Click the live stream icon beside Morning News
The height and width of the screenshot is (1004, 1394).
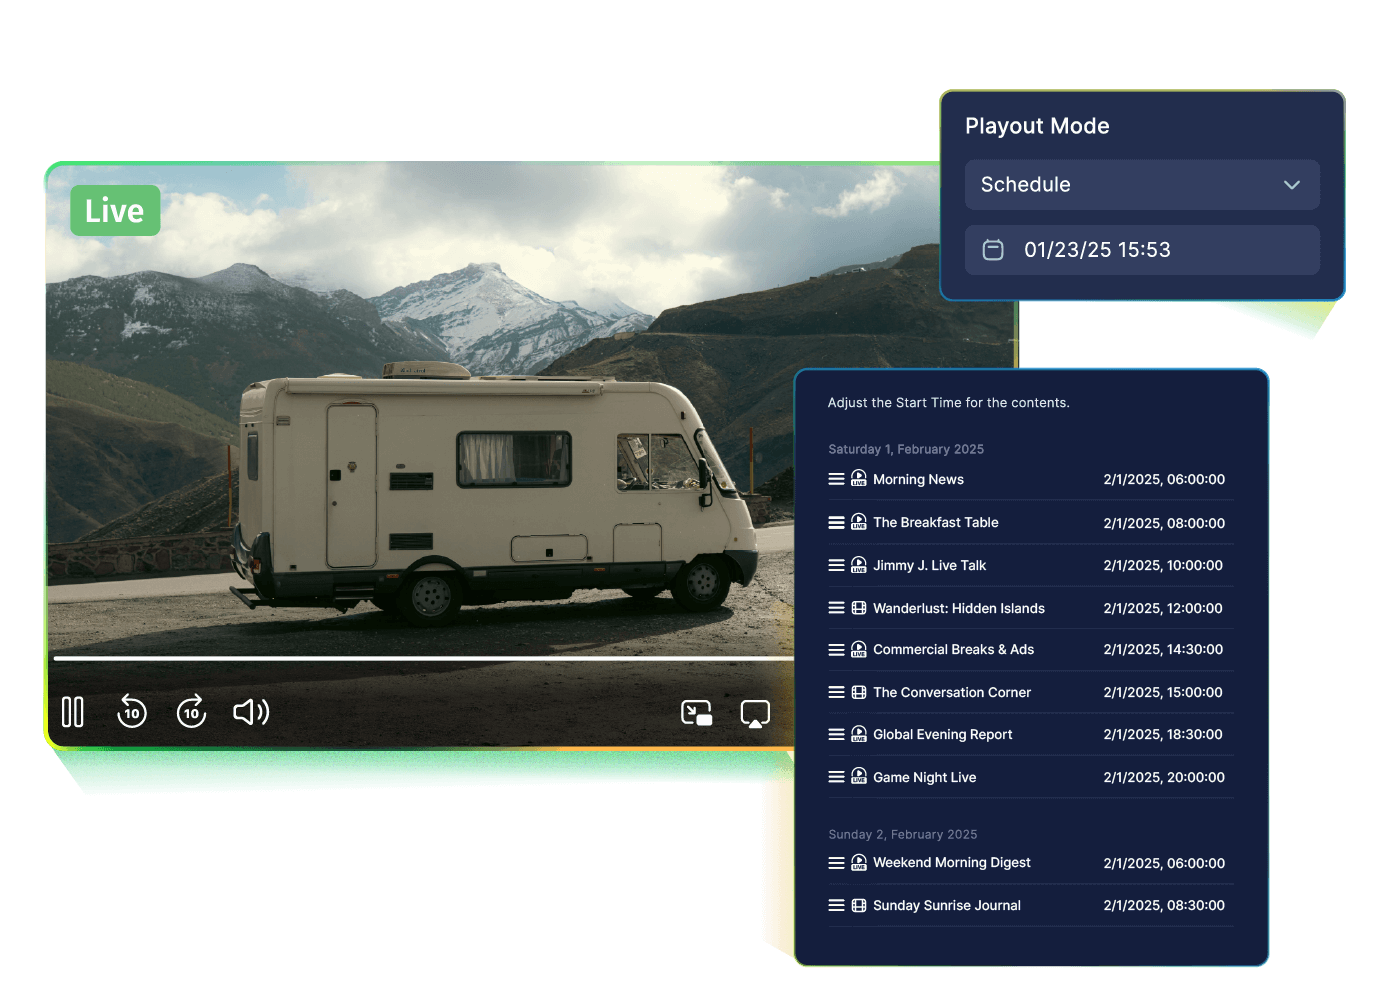[859, 479]
